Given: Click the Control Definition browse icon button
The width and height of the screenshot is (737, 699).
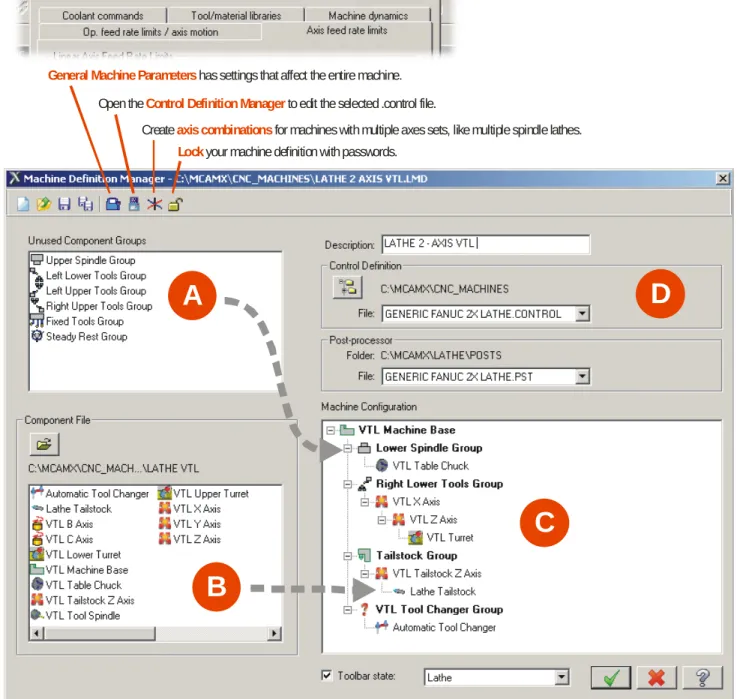Looking at the screenshot, I should (x=348, y=287).
